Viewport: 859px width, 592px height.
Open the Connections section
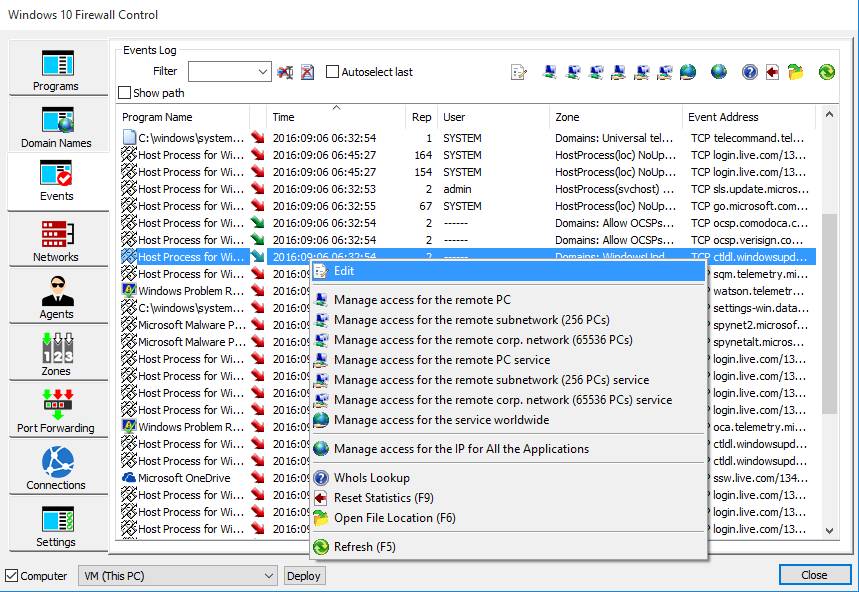coord(57,468)
